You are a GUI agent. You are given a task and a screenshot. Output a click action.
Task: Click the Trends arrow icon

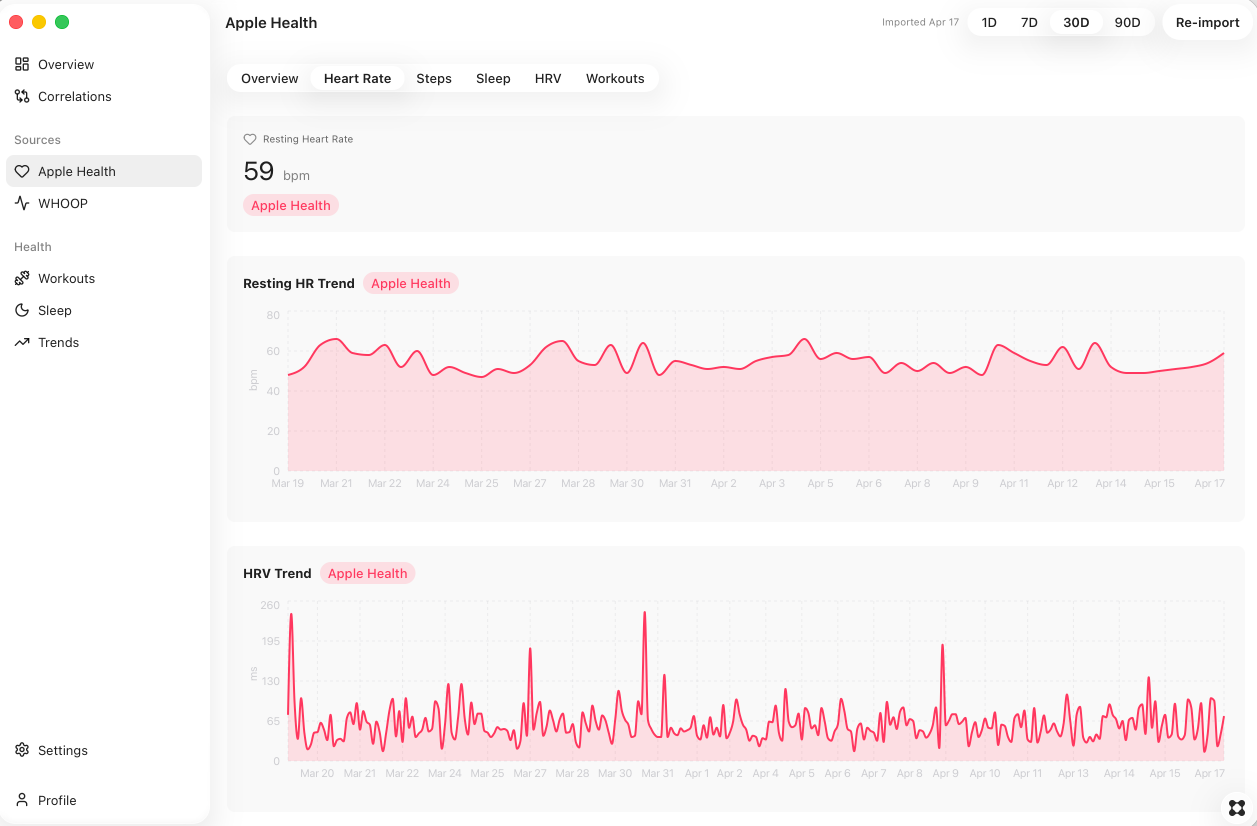tap(22, 343)
